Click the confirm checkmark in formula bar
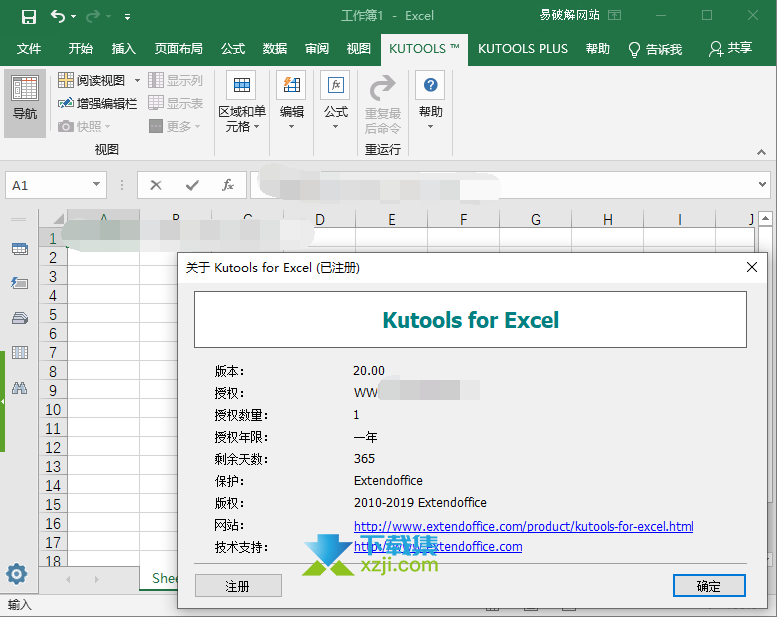Viewport: 778px width, 617px height. point(192,185)
